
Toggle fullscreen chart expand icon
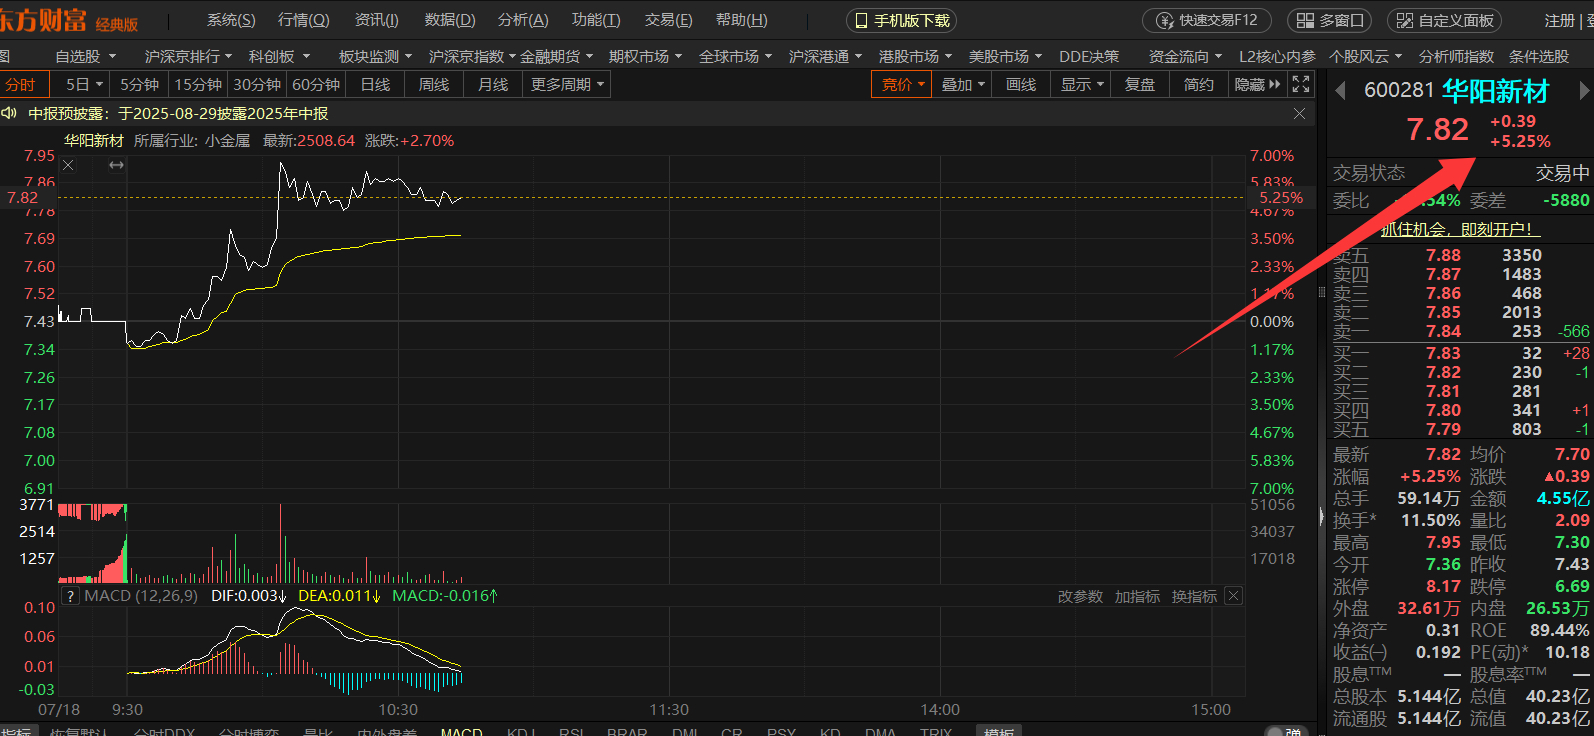[1300, 84]
